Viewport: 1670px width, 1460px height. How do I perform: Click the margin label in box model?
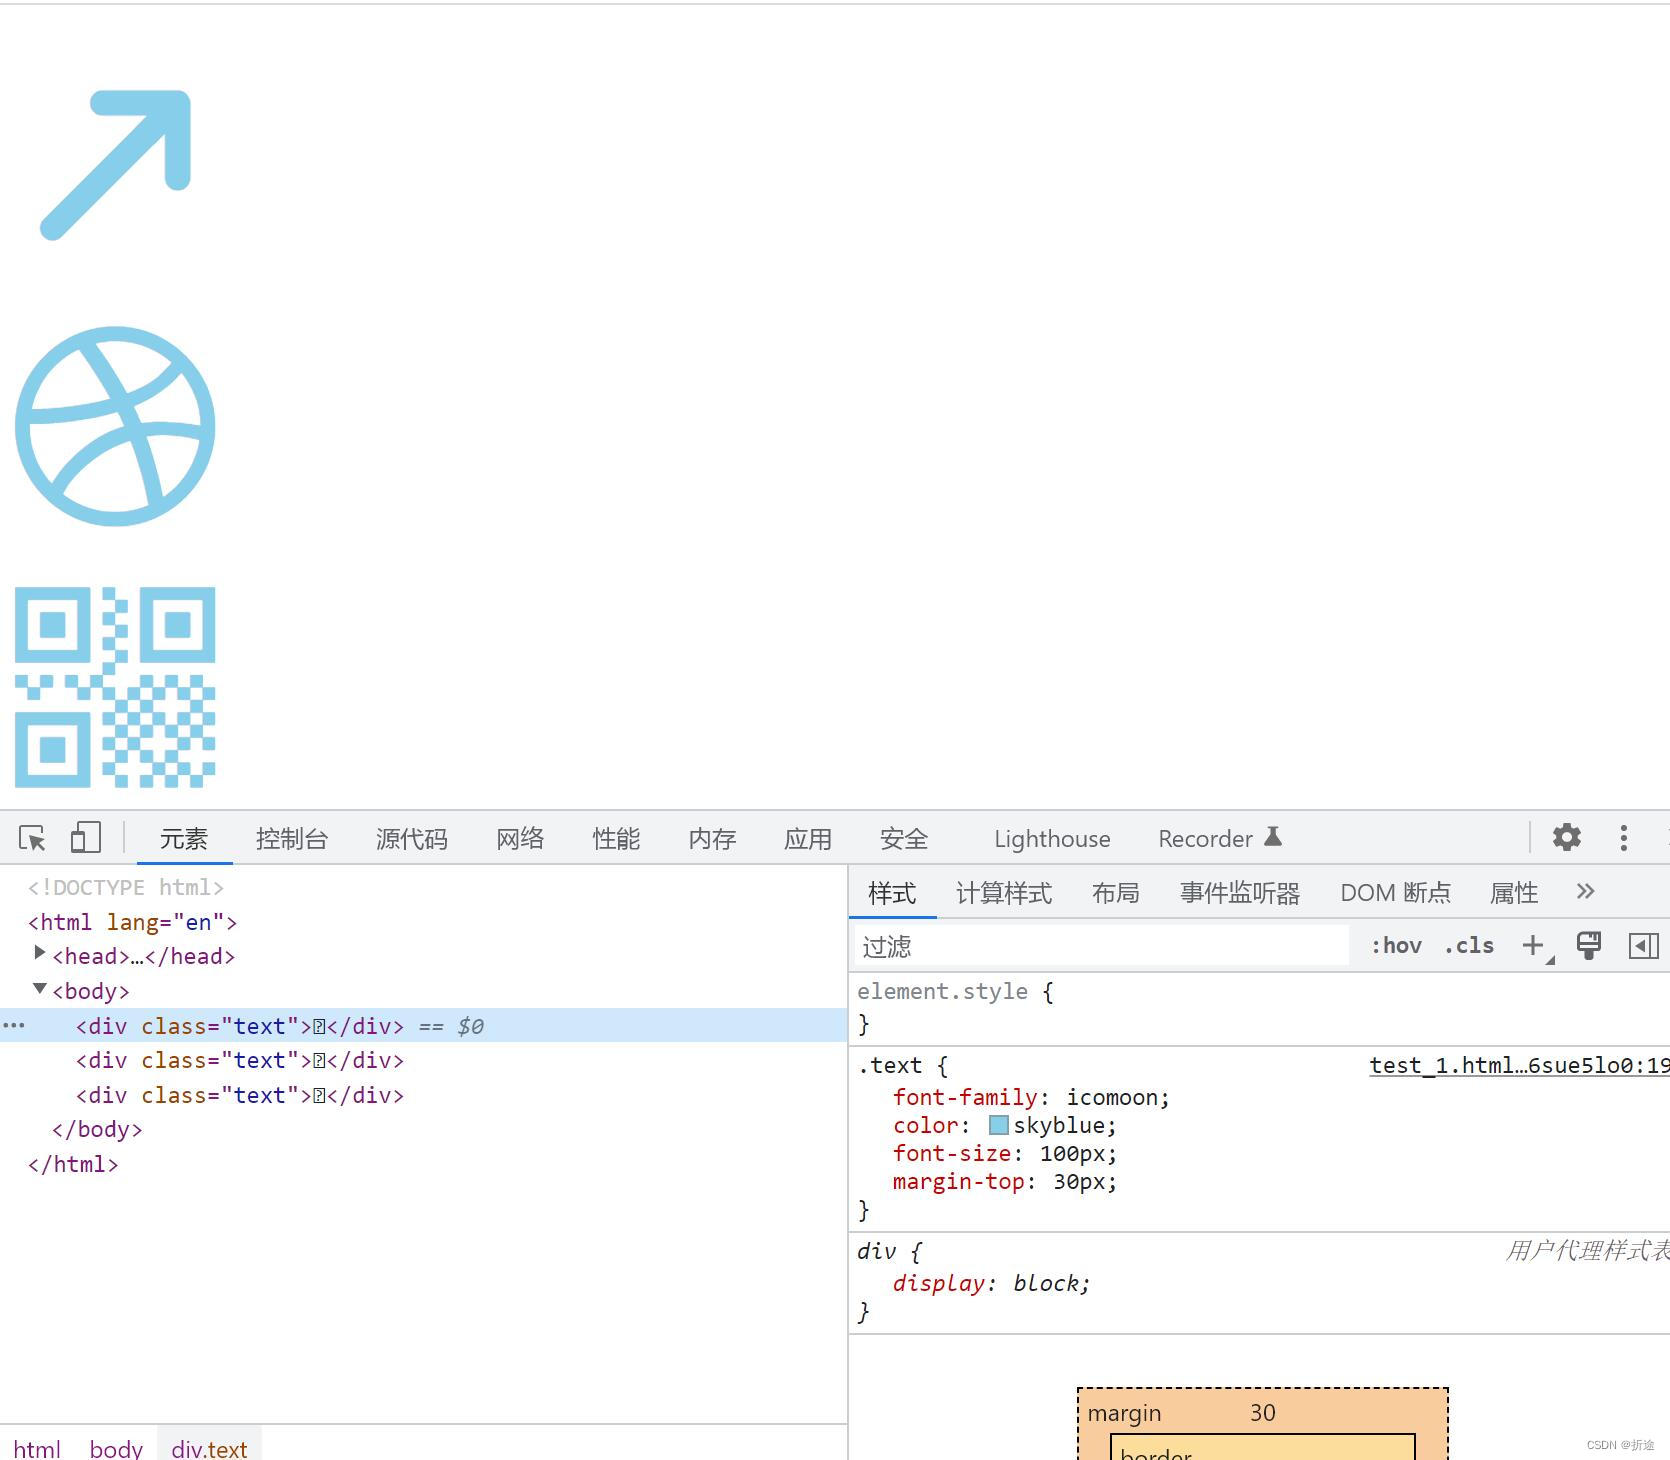(x=1124, y=1413)
